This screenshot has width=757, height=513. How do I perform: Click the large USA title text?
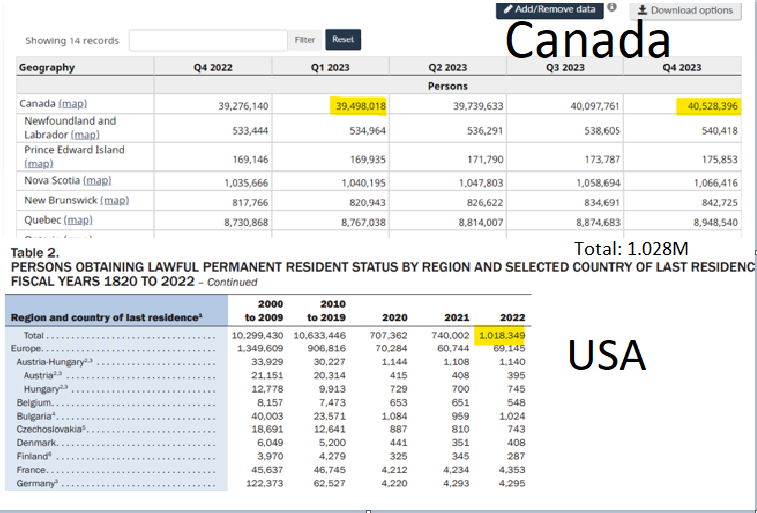tap(606, 355)
